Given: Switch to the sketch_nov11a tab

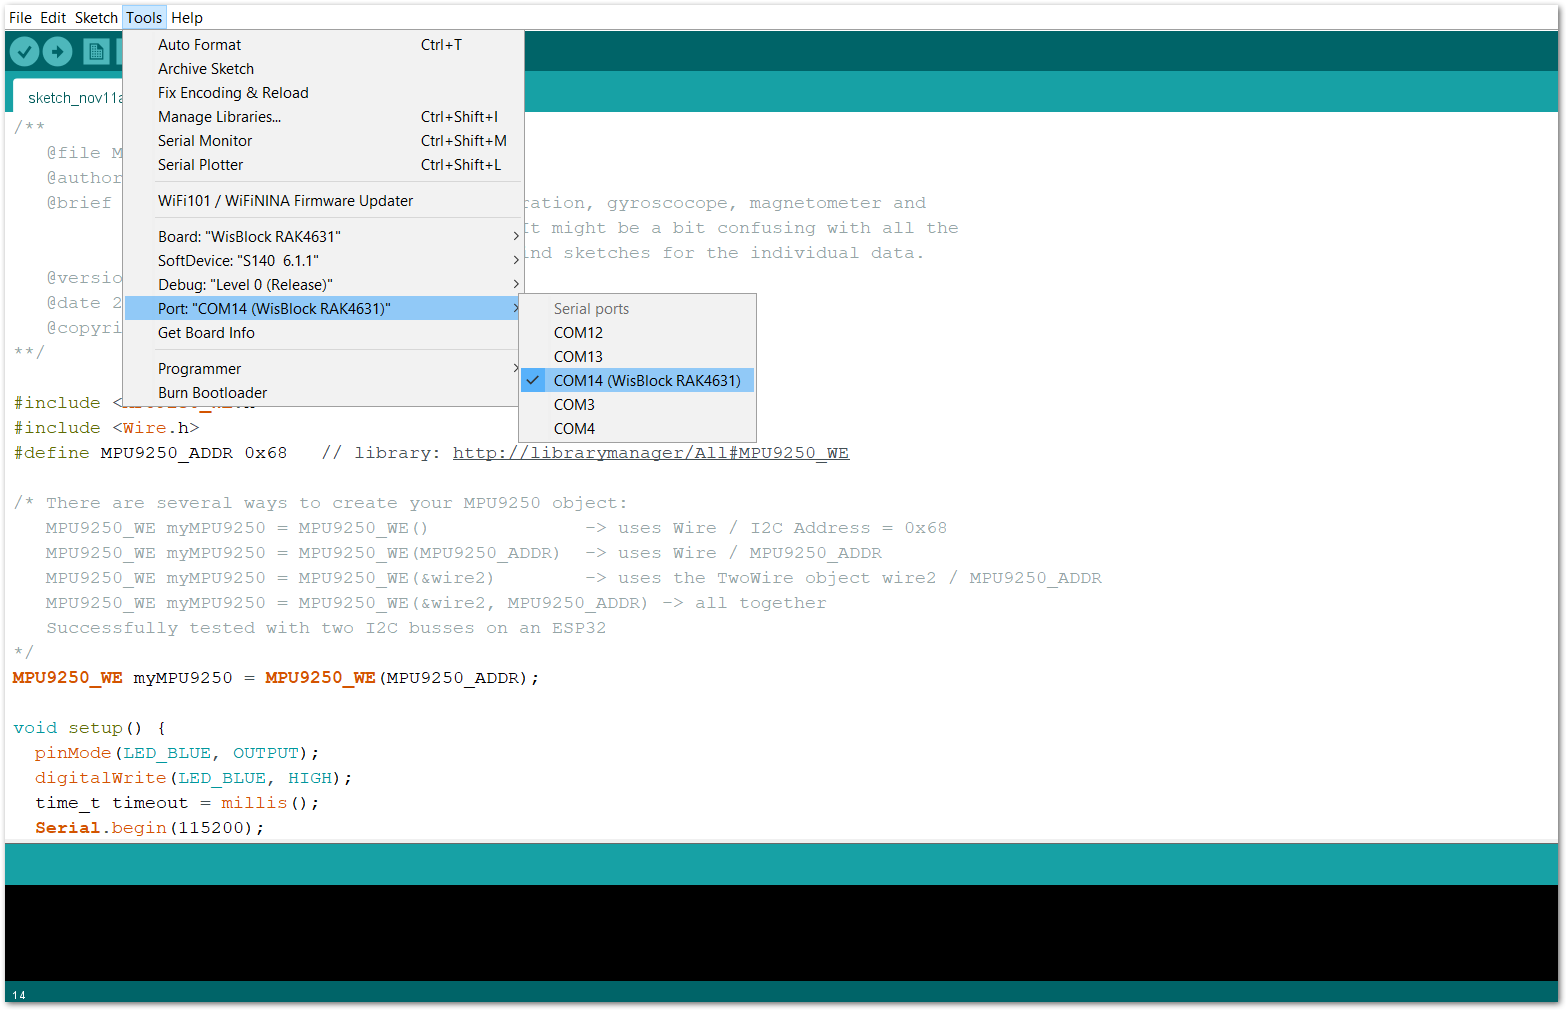Looking at the screenshot, I should (68, 97).
